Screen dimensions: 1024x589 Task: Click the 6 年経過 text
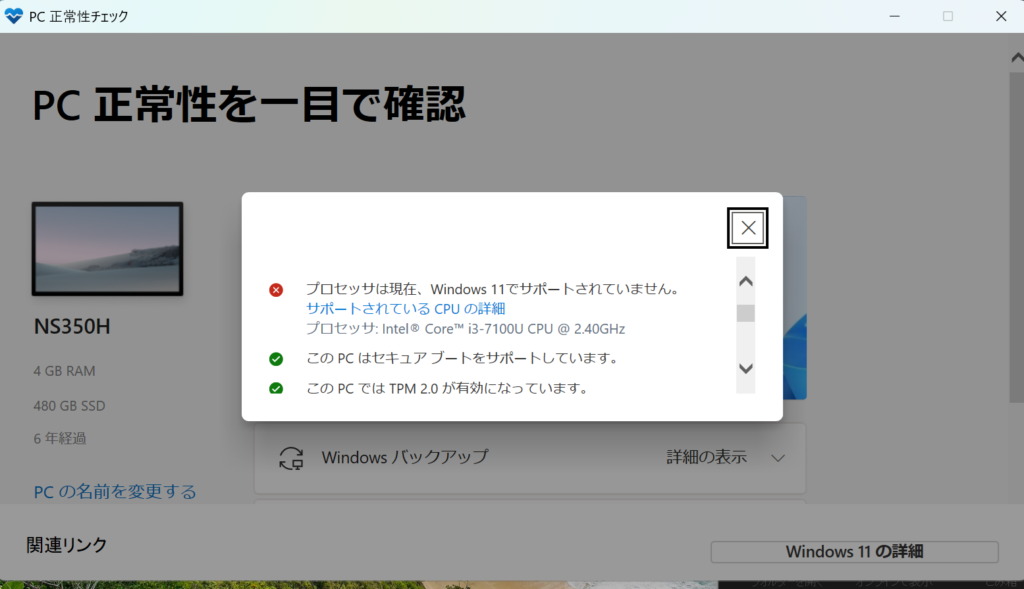tap(60, 438)
